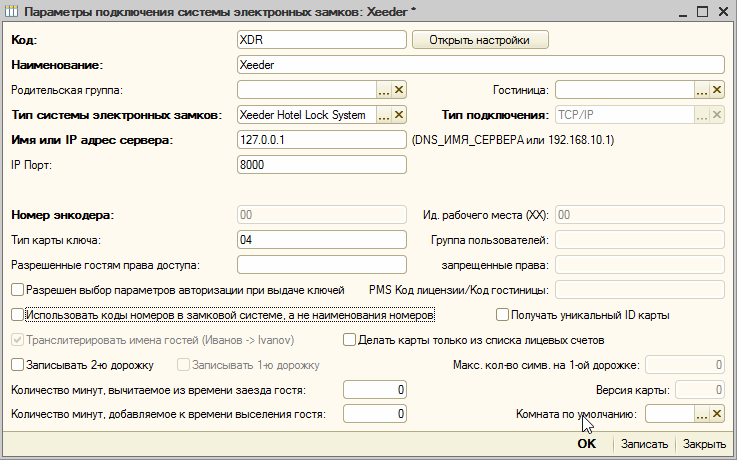The image size is (737, 460).
Task: Close the window using title bar X
Action: (723, 12)
